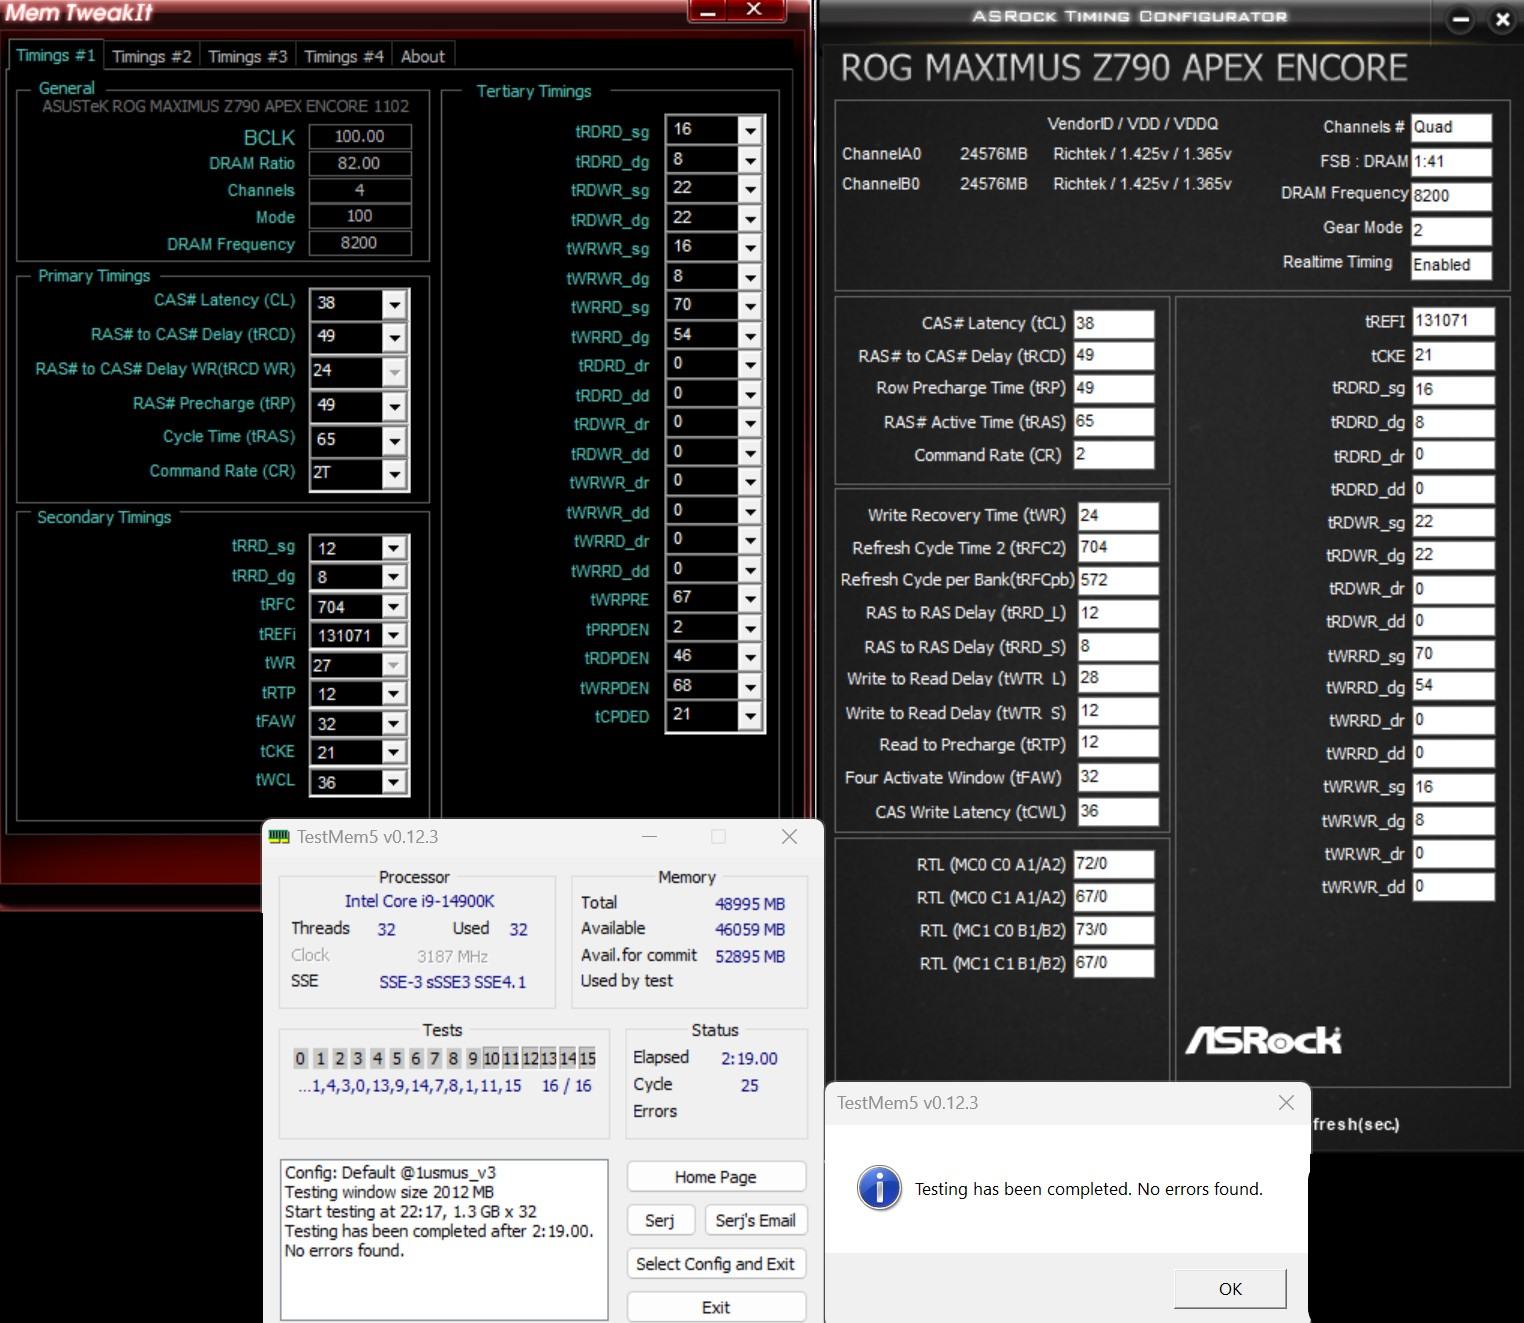Close the TestMem5 main window
Screen dimensions: 1524x1323
pos(789,837)
